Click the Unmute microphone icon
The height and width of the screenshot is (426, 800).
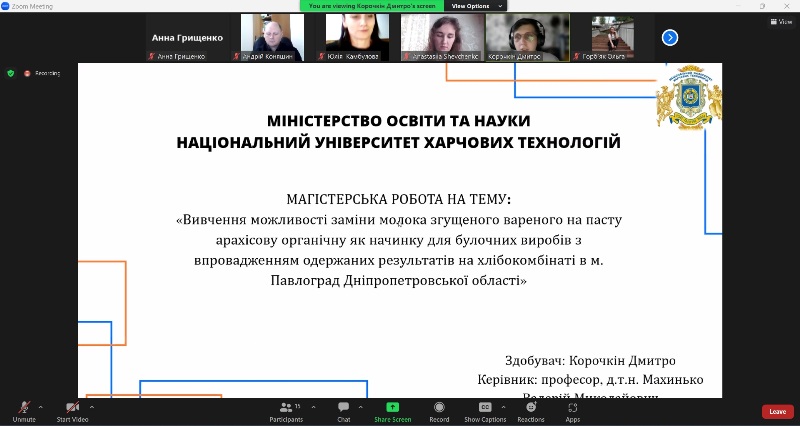pyautogui.click(x=23, y=408)
